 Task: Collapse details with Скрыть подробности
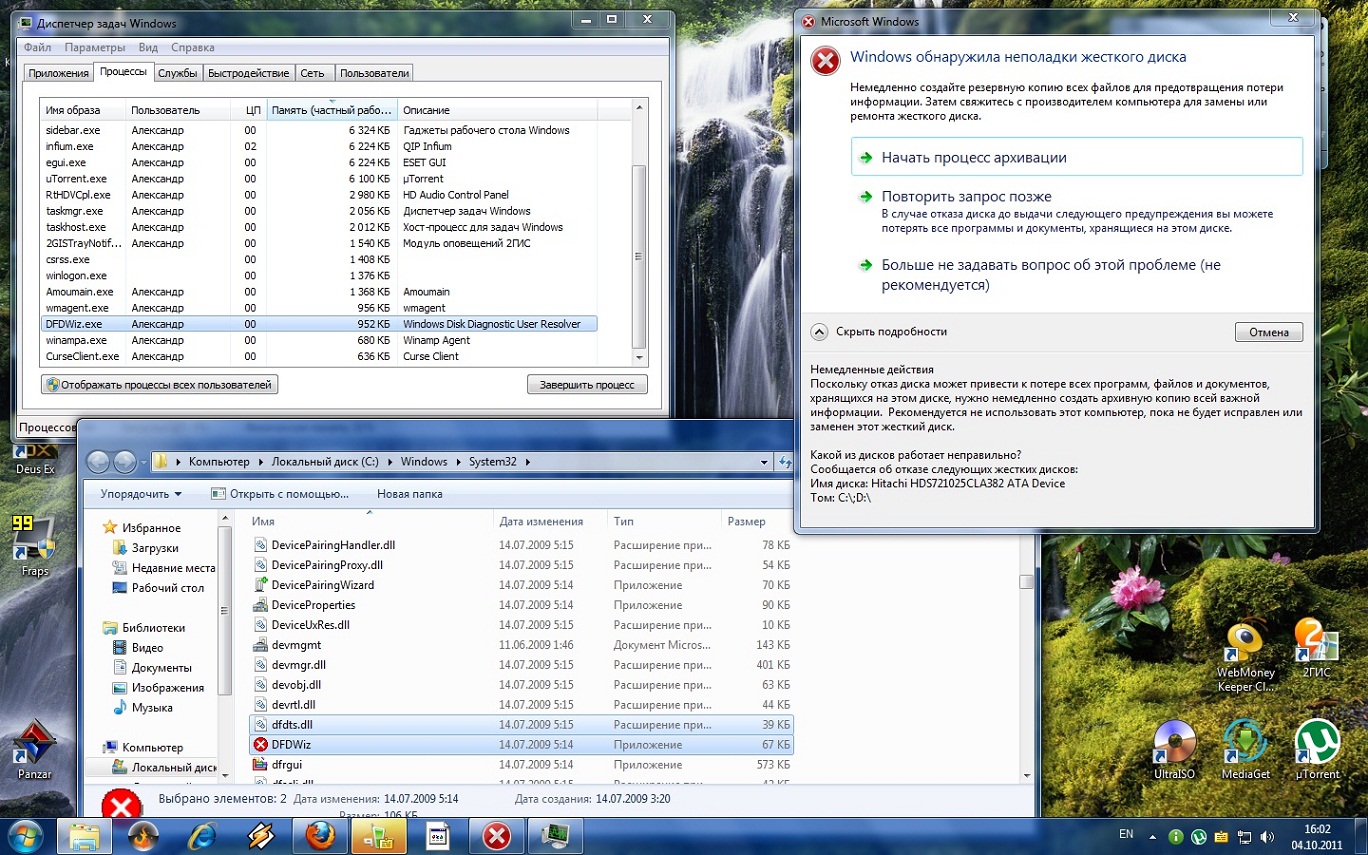[879, 332]
